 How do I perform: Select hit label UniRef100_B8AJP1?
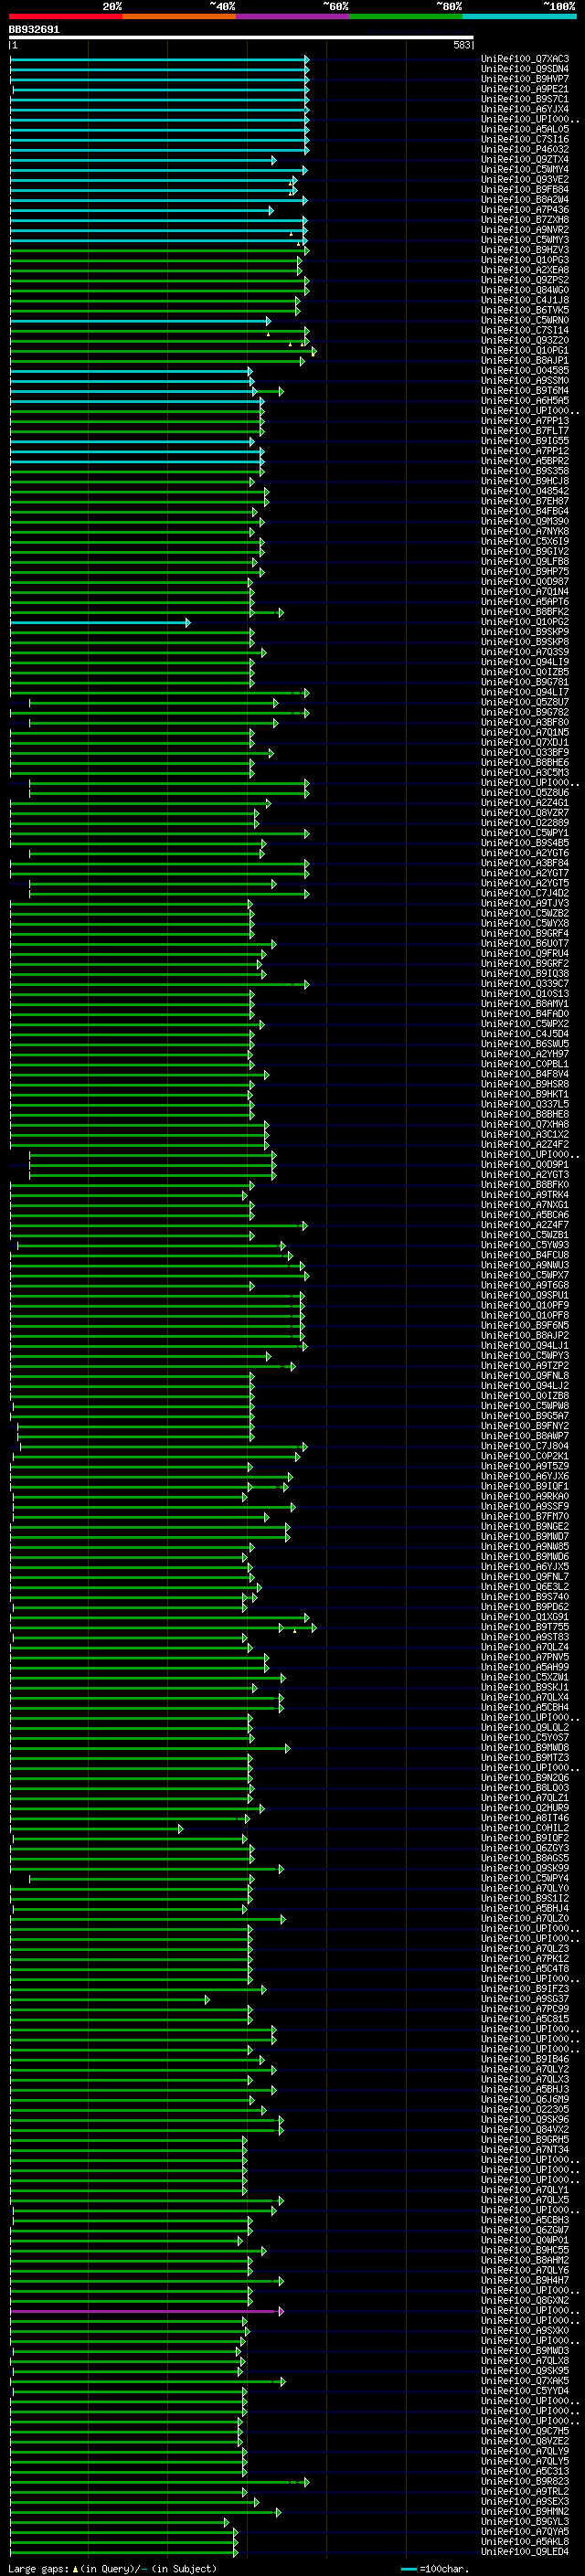click(x=525, y=360)
